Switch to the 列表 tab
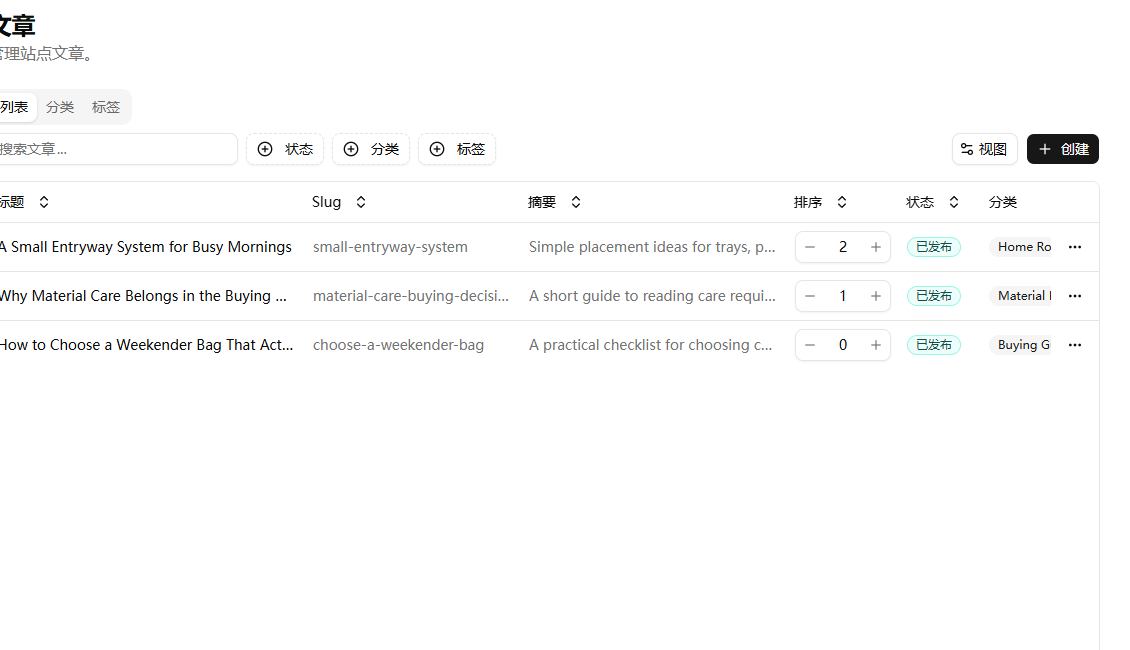The height and width of the screenshot is (650, 1130). click(16, 107)
